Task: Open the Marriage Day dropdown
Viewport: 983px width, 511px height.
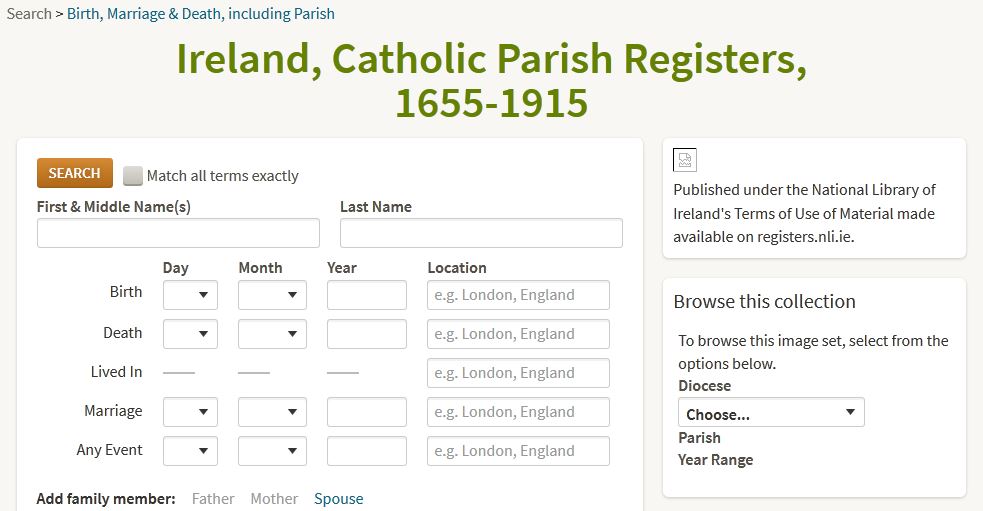Action: click(x=190, y=412)
